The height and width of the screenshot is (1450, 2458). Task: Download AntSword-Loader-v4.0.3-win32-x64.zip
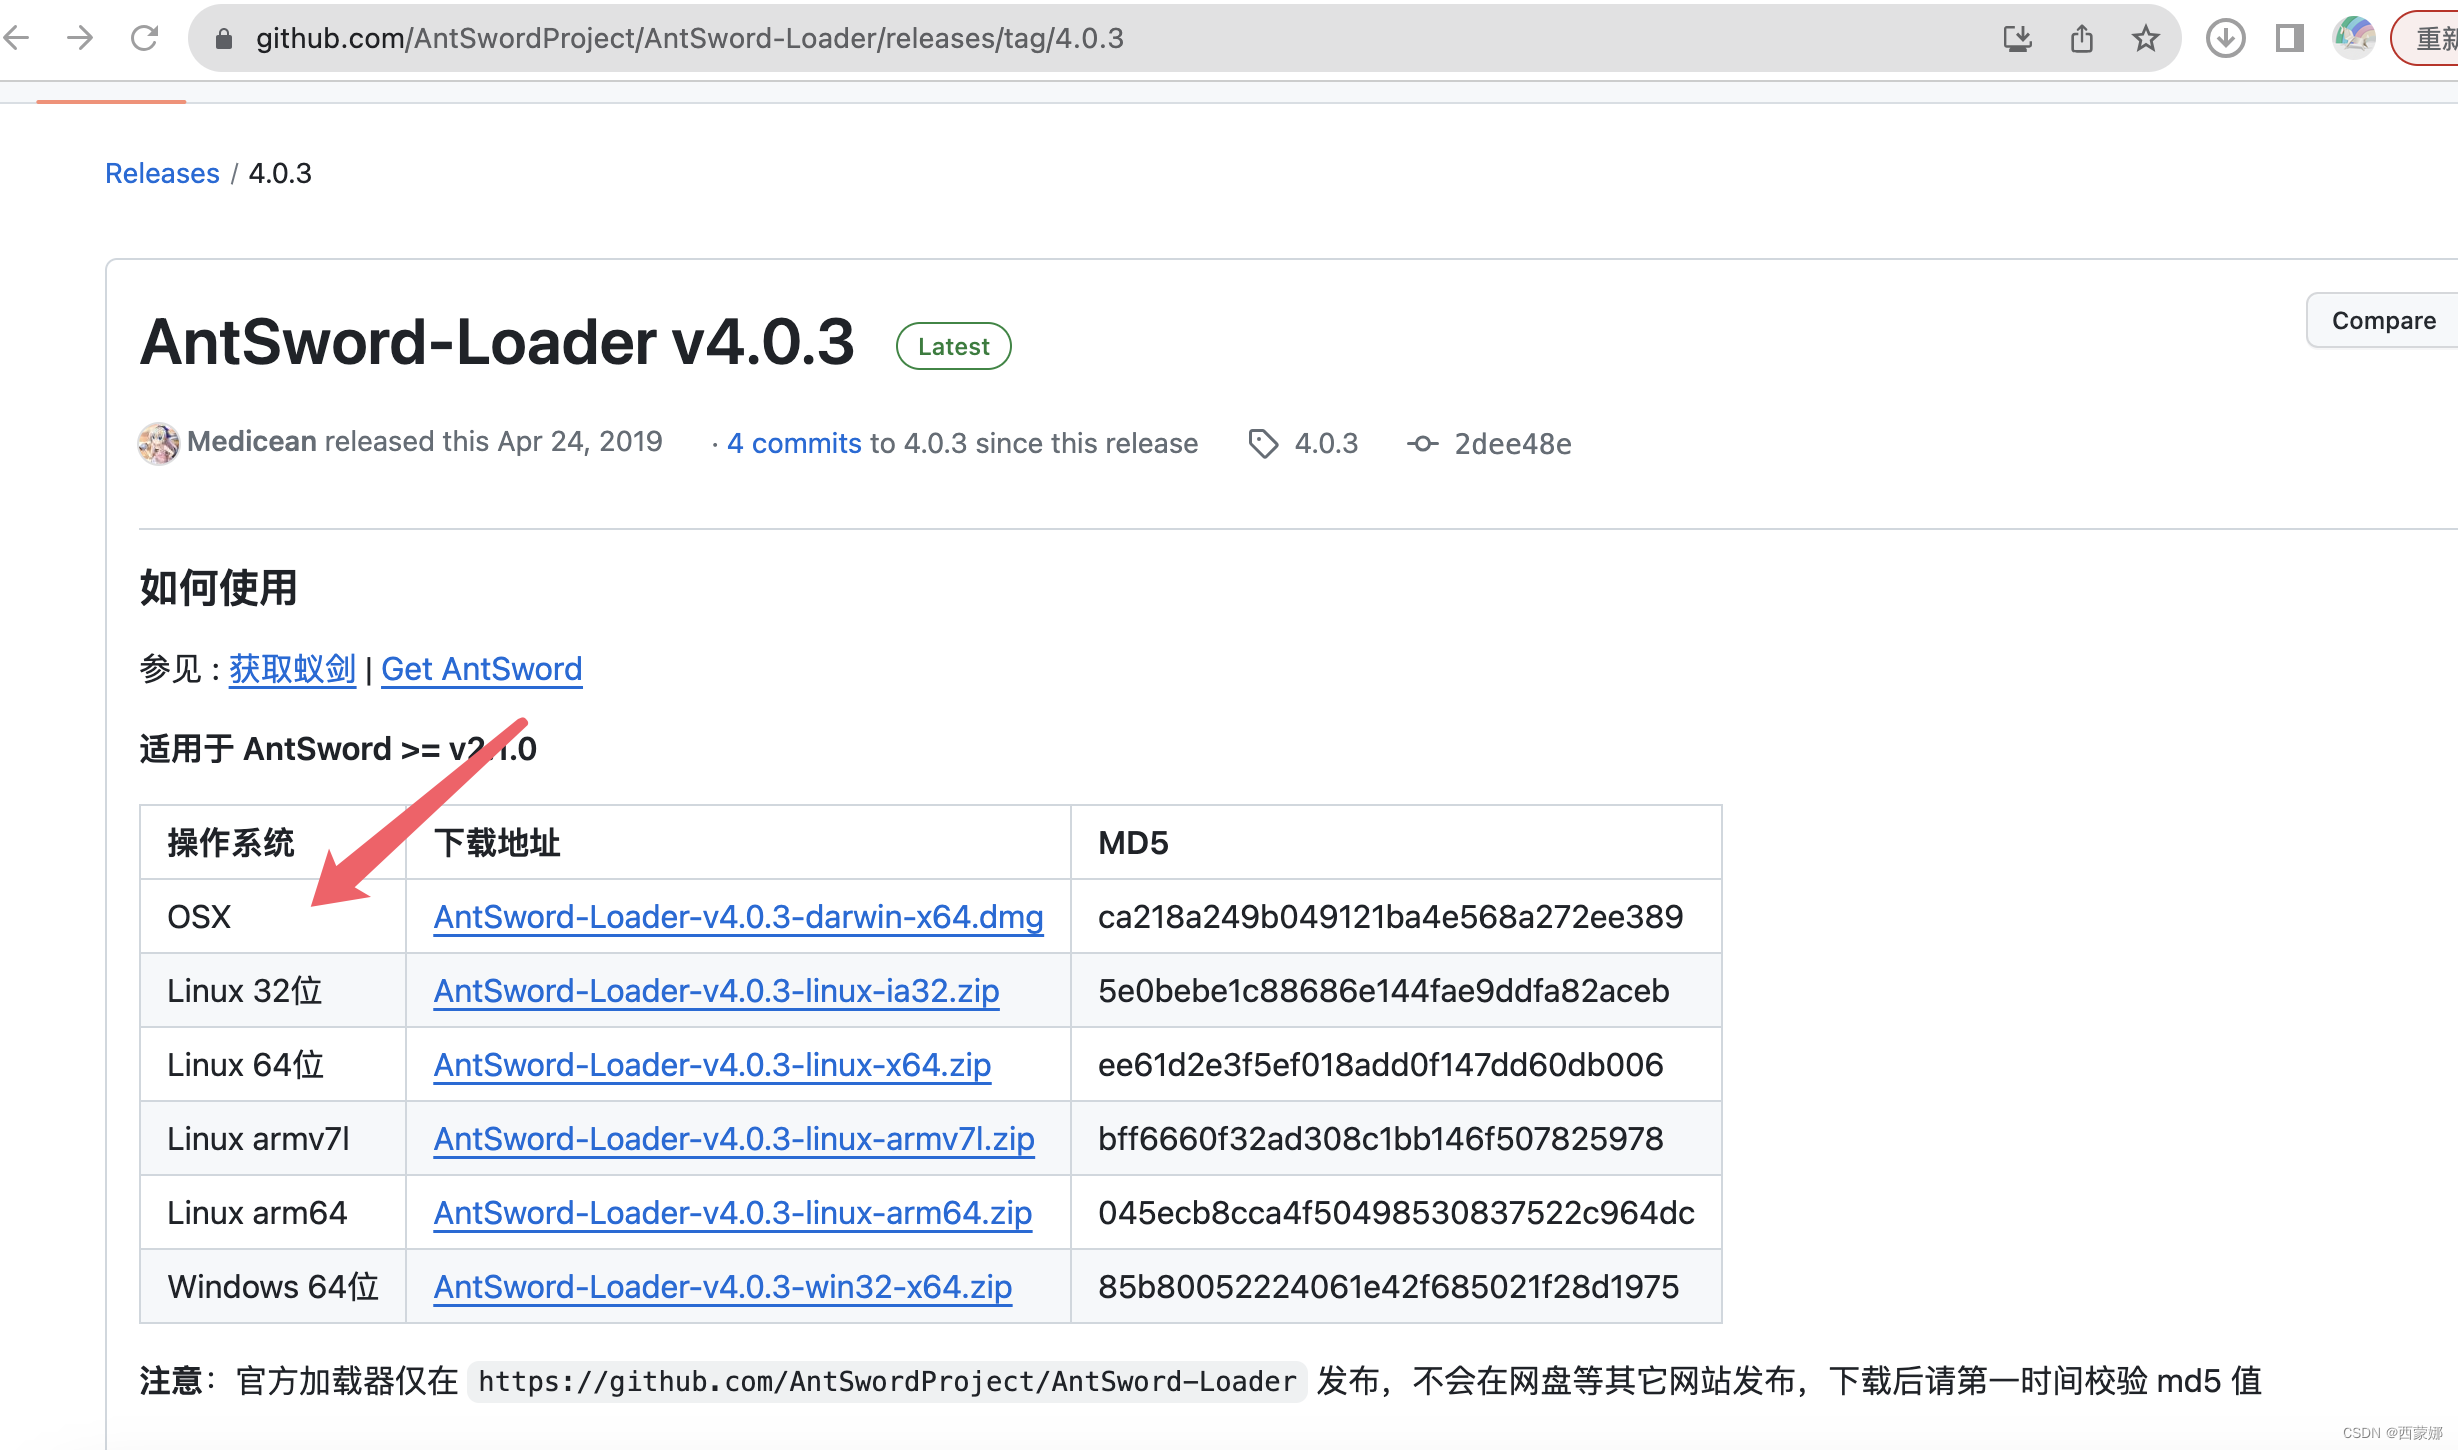coord(722,1286)
